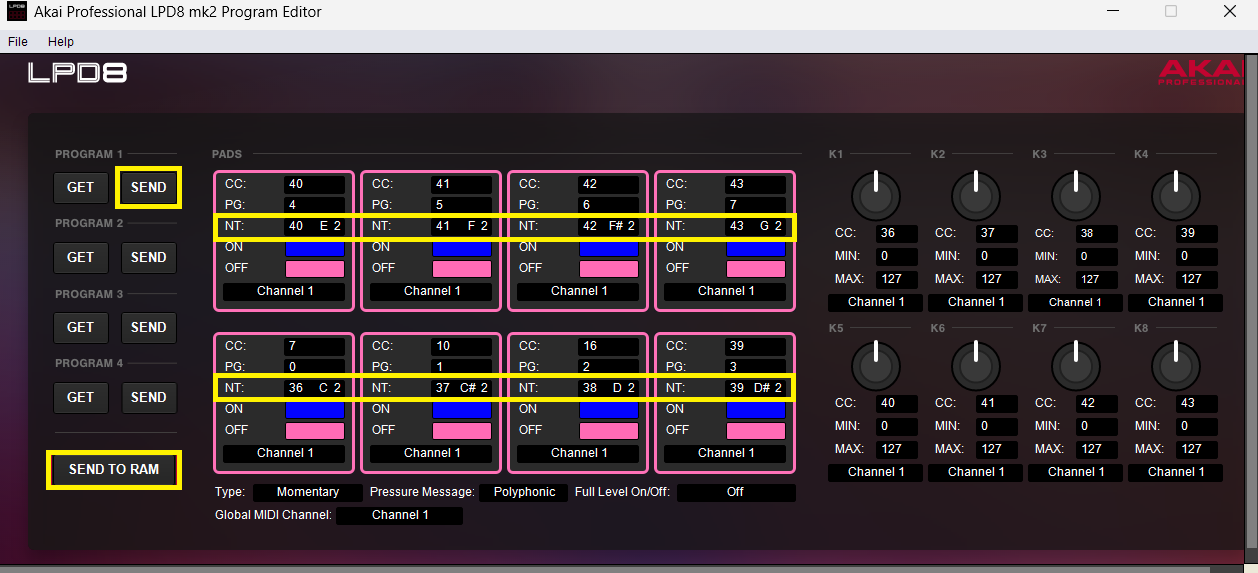The width and height of the screenshot is (1258, 573).
Task: Click the K2 MIN field
Action: tap(997, 256)
